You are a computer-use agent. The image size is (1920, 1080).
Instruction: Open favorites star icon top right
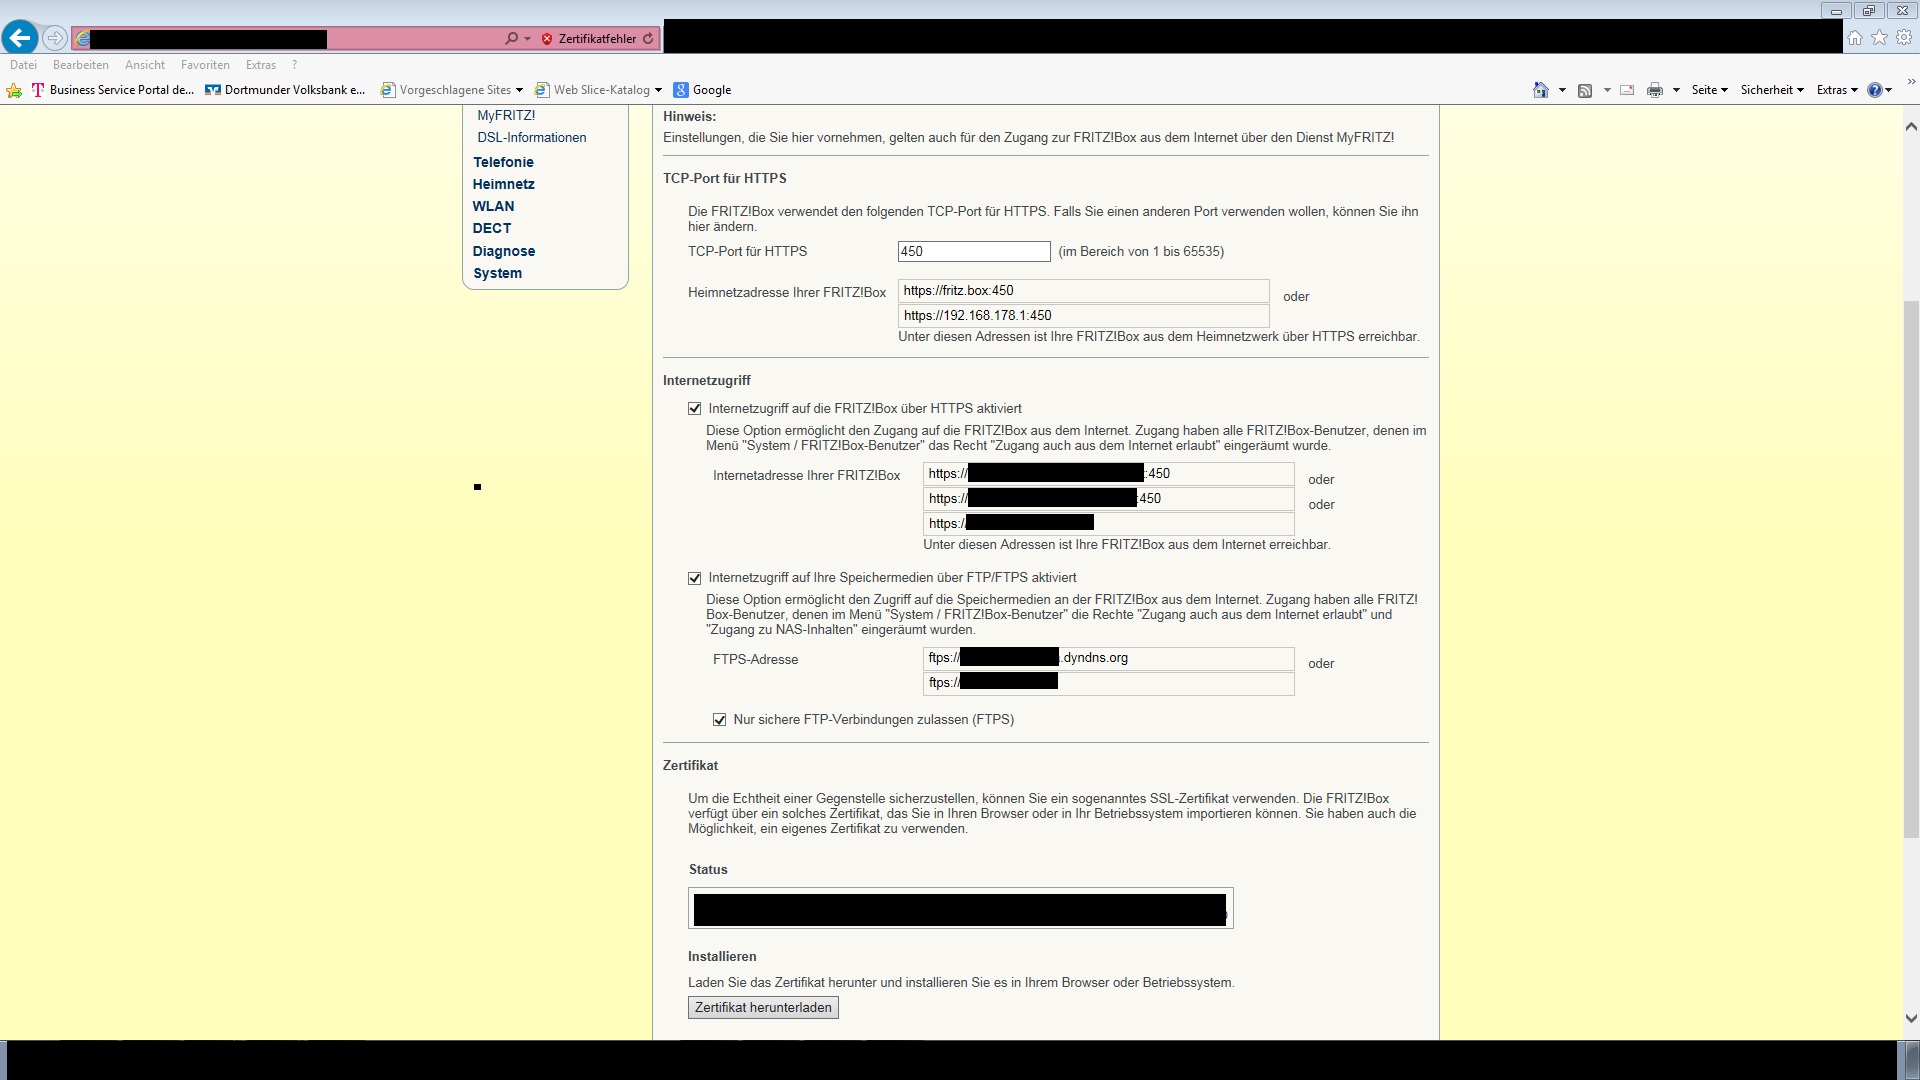1879,37
